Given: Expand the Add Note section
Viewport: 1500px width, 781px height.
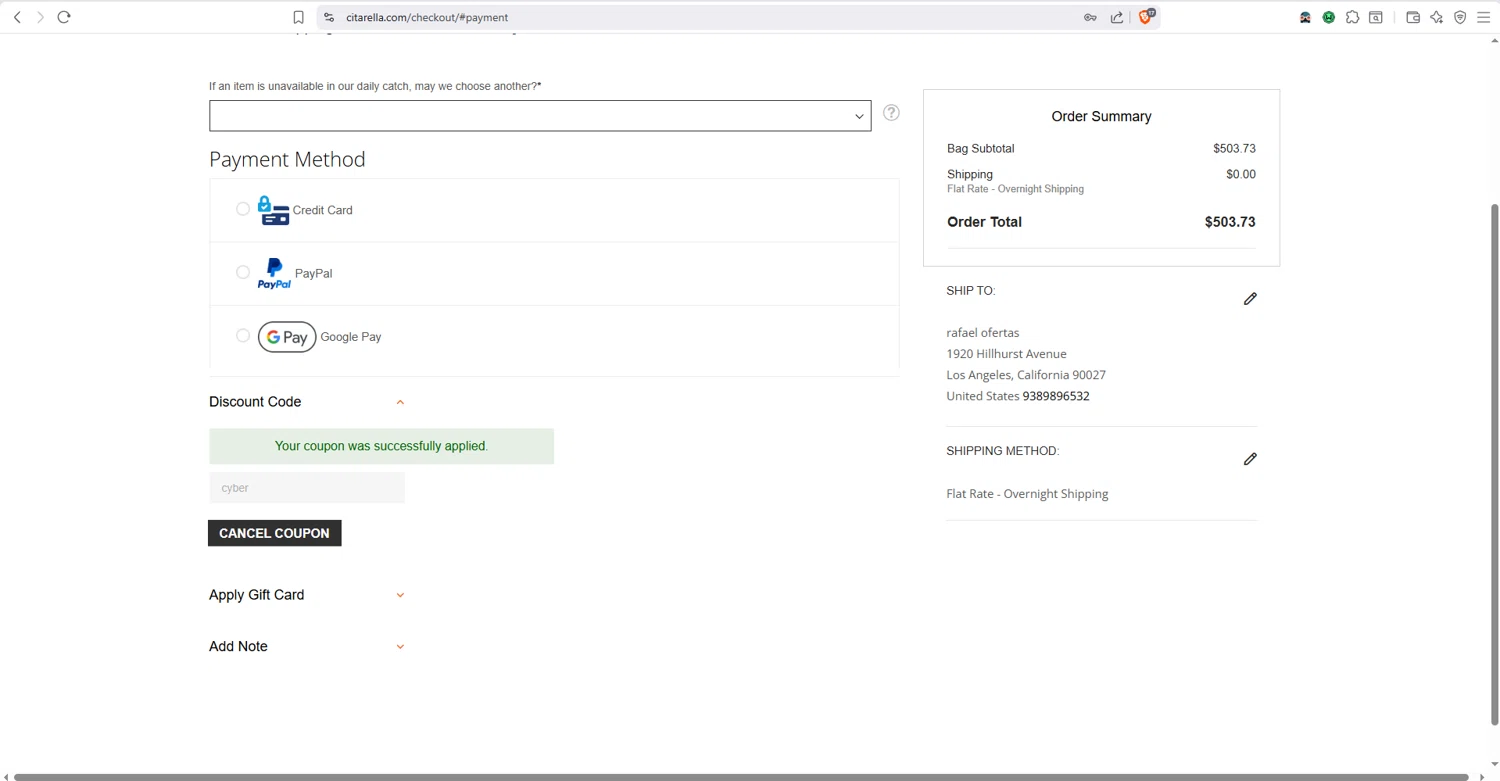Looking at the screenshot, I should (400, 647).
